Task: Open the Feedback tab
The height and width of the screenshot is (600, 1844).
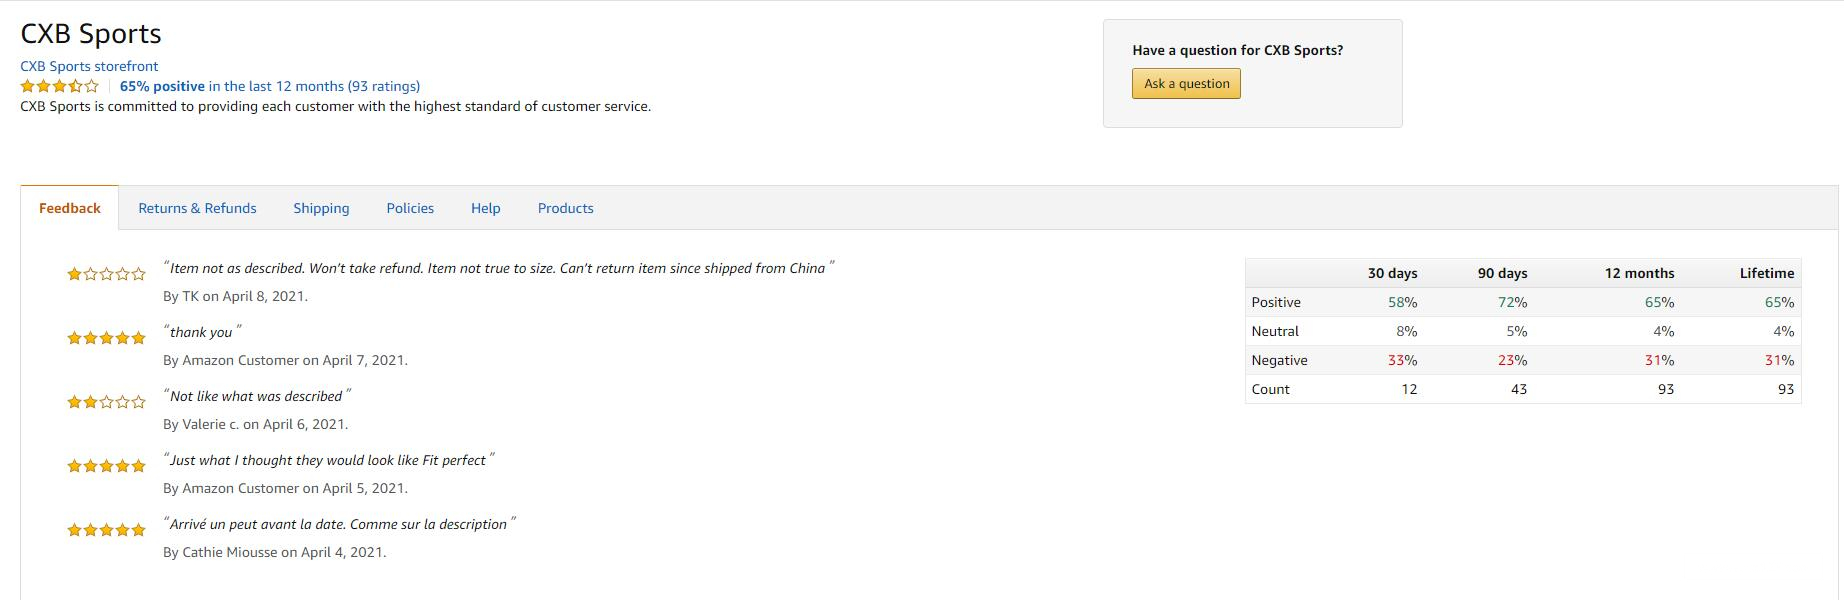Action: click(x=70, y=208)
